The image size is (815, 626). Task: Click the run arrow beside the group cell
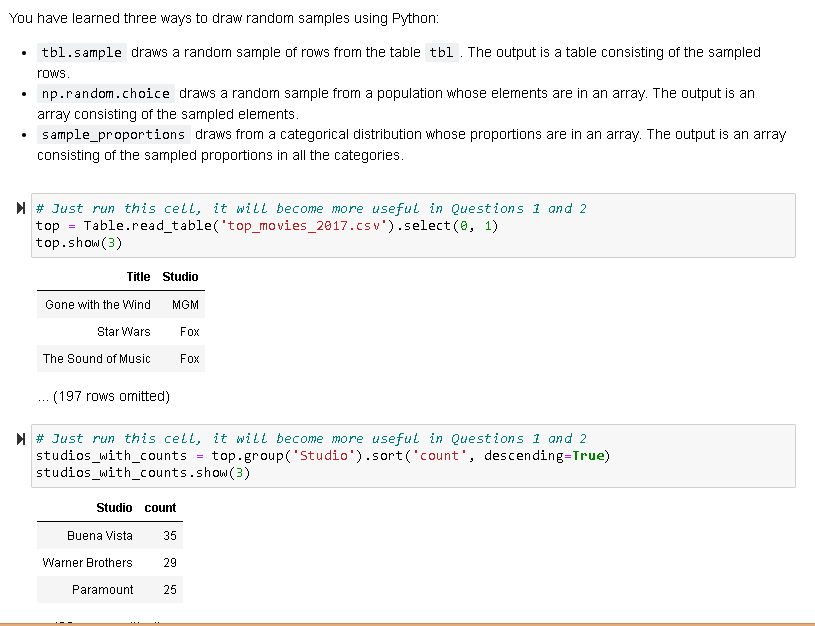pyautogui.click(x=20, y=438)
